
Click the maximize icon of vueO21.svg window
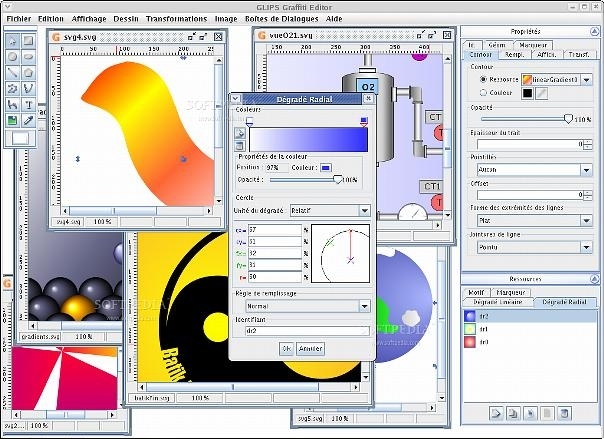tap(432, 35)
